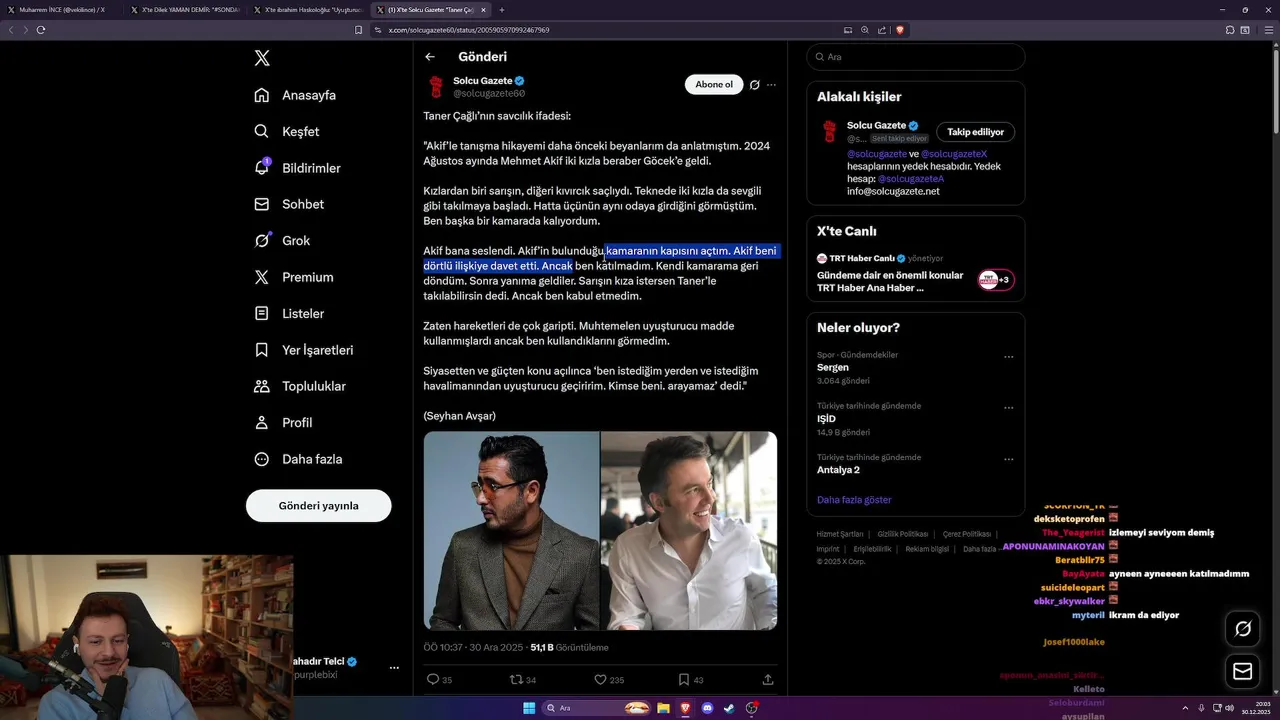Click the Ara search field on X
The image size is (1280, 720).
pyautogui.click(x=916, y=57)
